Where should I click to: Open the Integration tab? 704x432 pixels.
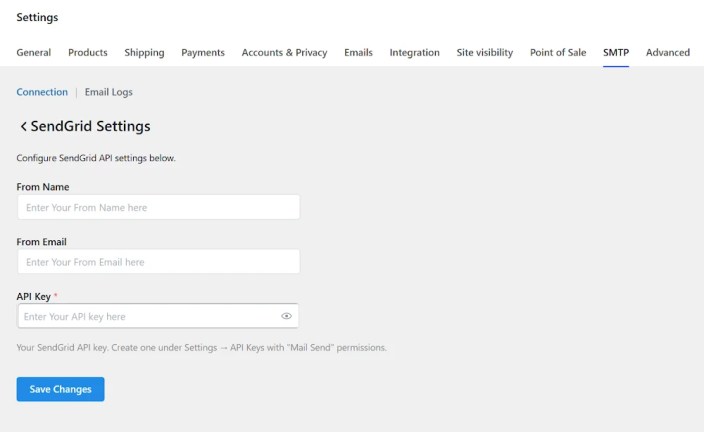point(414,53)
